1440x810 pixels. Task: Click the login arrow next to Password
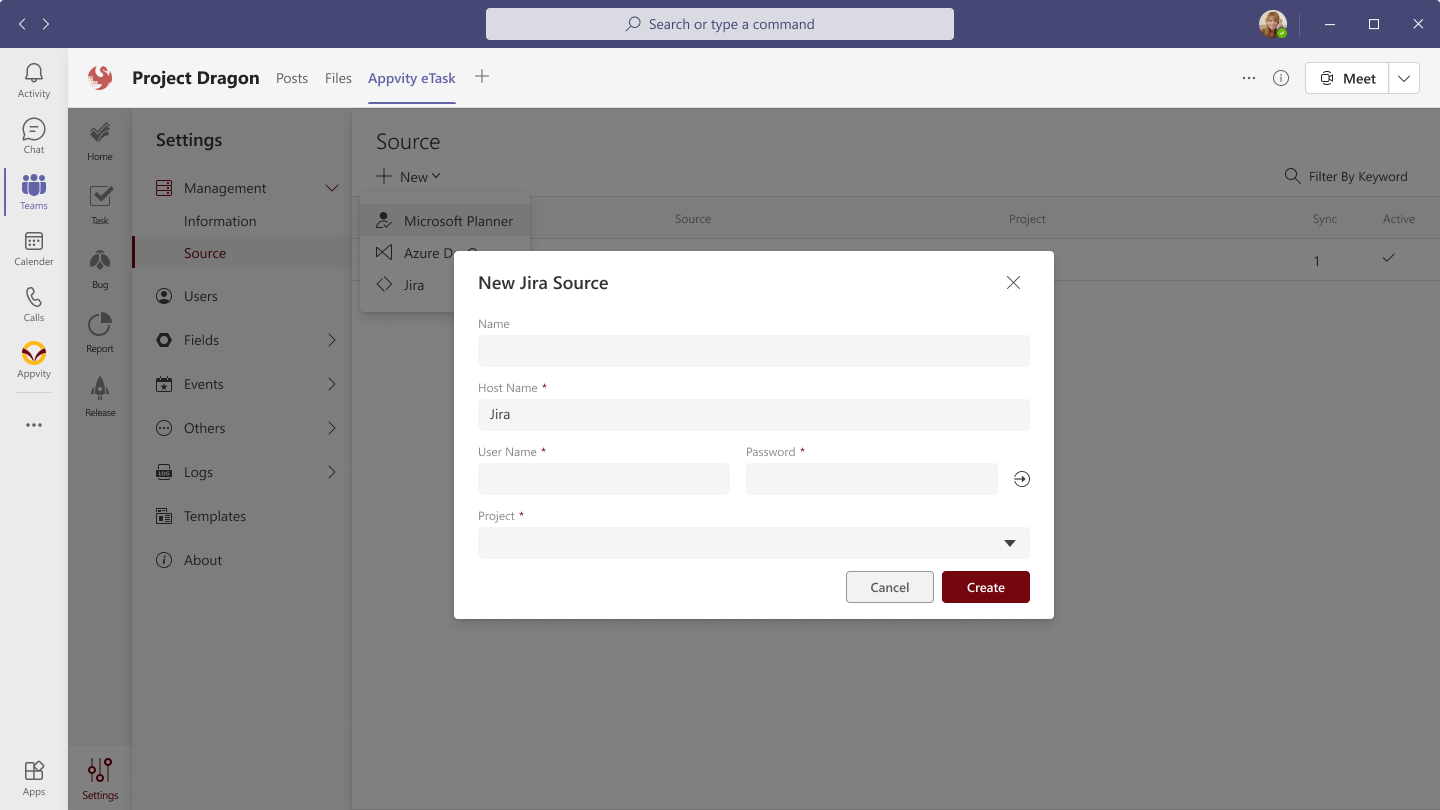point(1021,479)
